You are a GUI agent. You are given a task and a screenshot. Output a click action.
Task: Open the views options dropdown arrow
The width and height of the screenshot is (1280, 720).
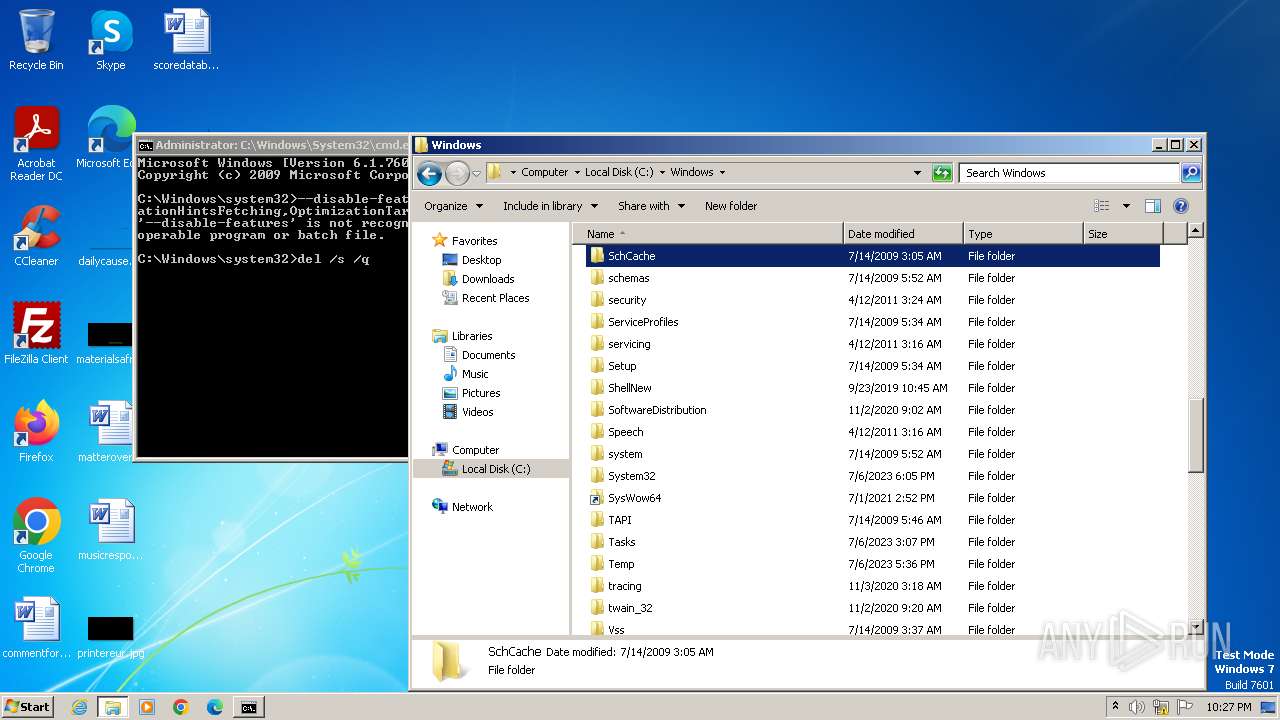tap(1126, 206)
